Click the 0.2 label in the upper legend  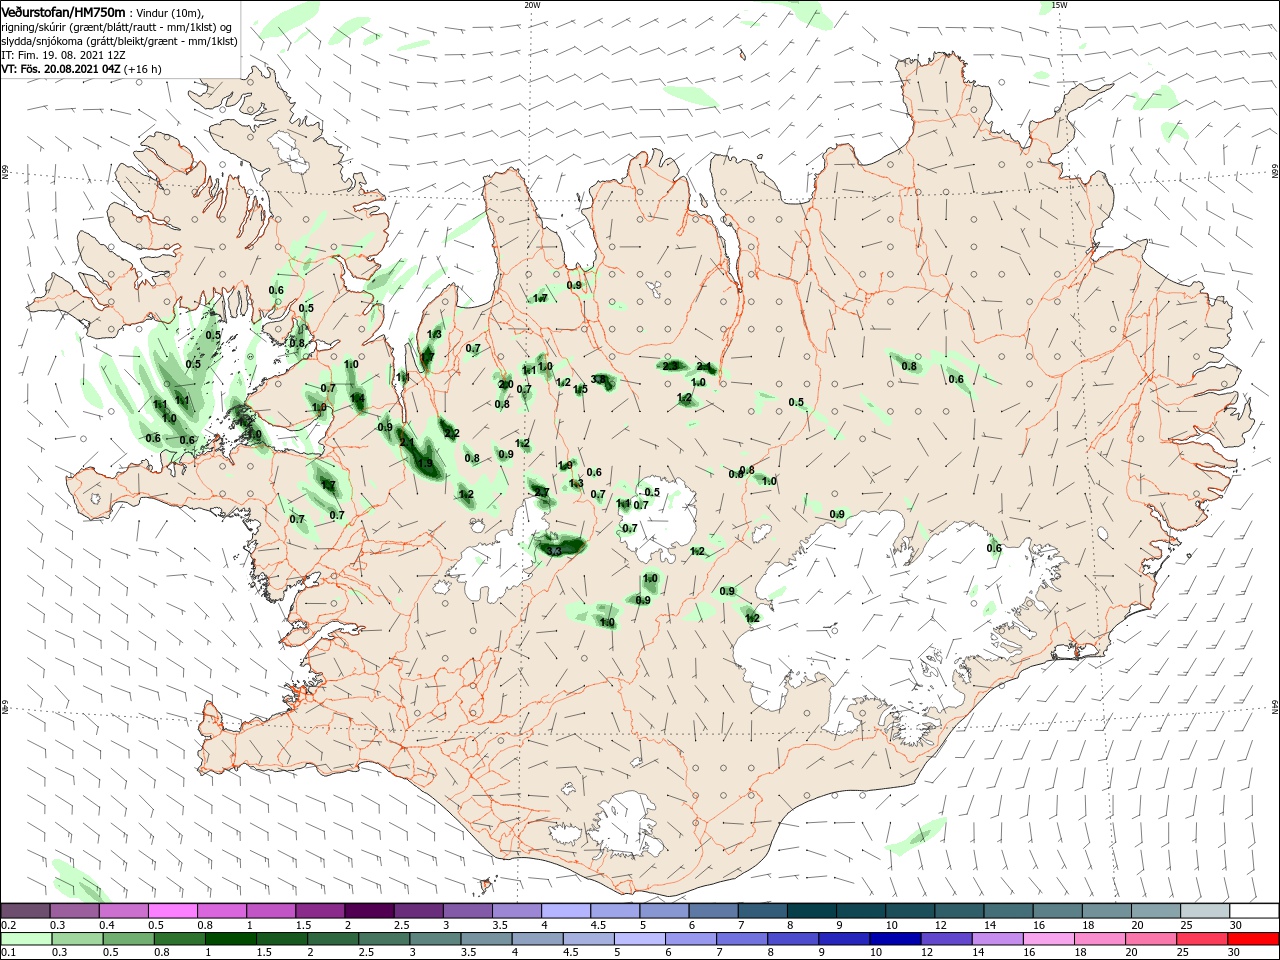coord(9,925)
